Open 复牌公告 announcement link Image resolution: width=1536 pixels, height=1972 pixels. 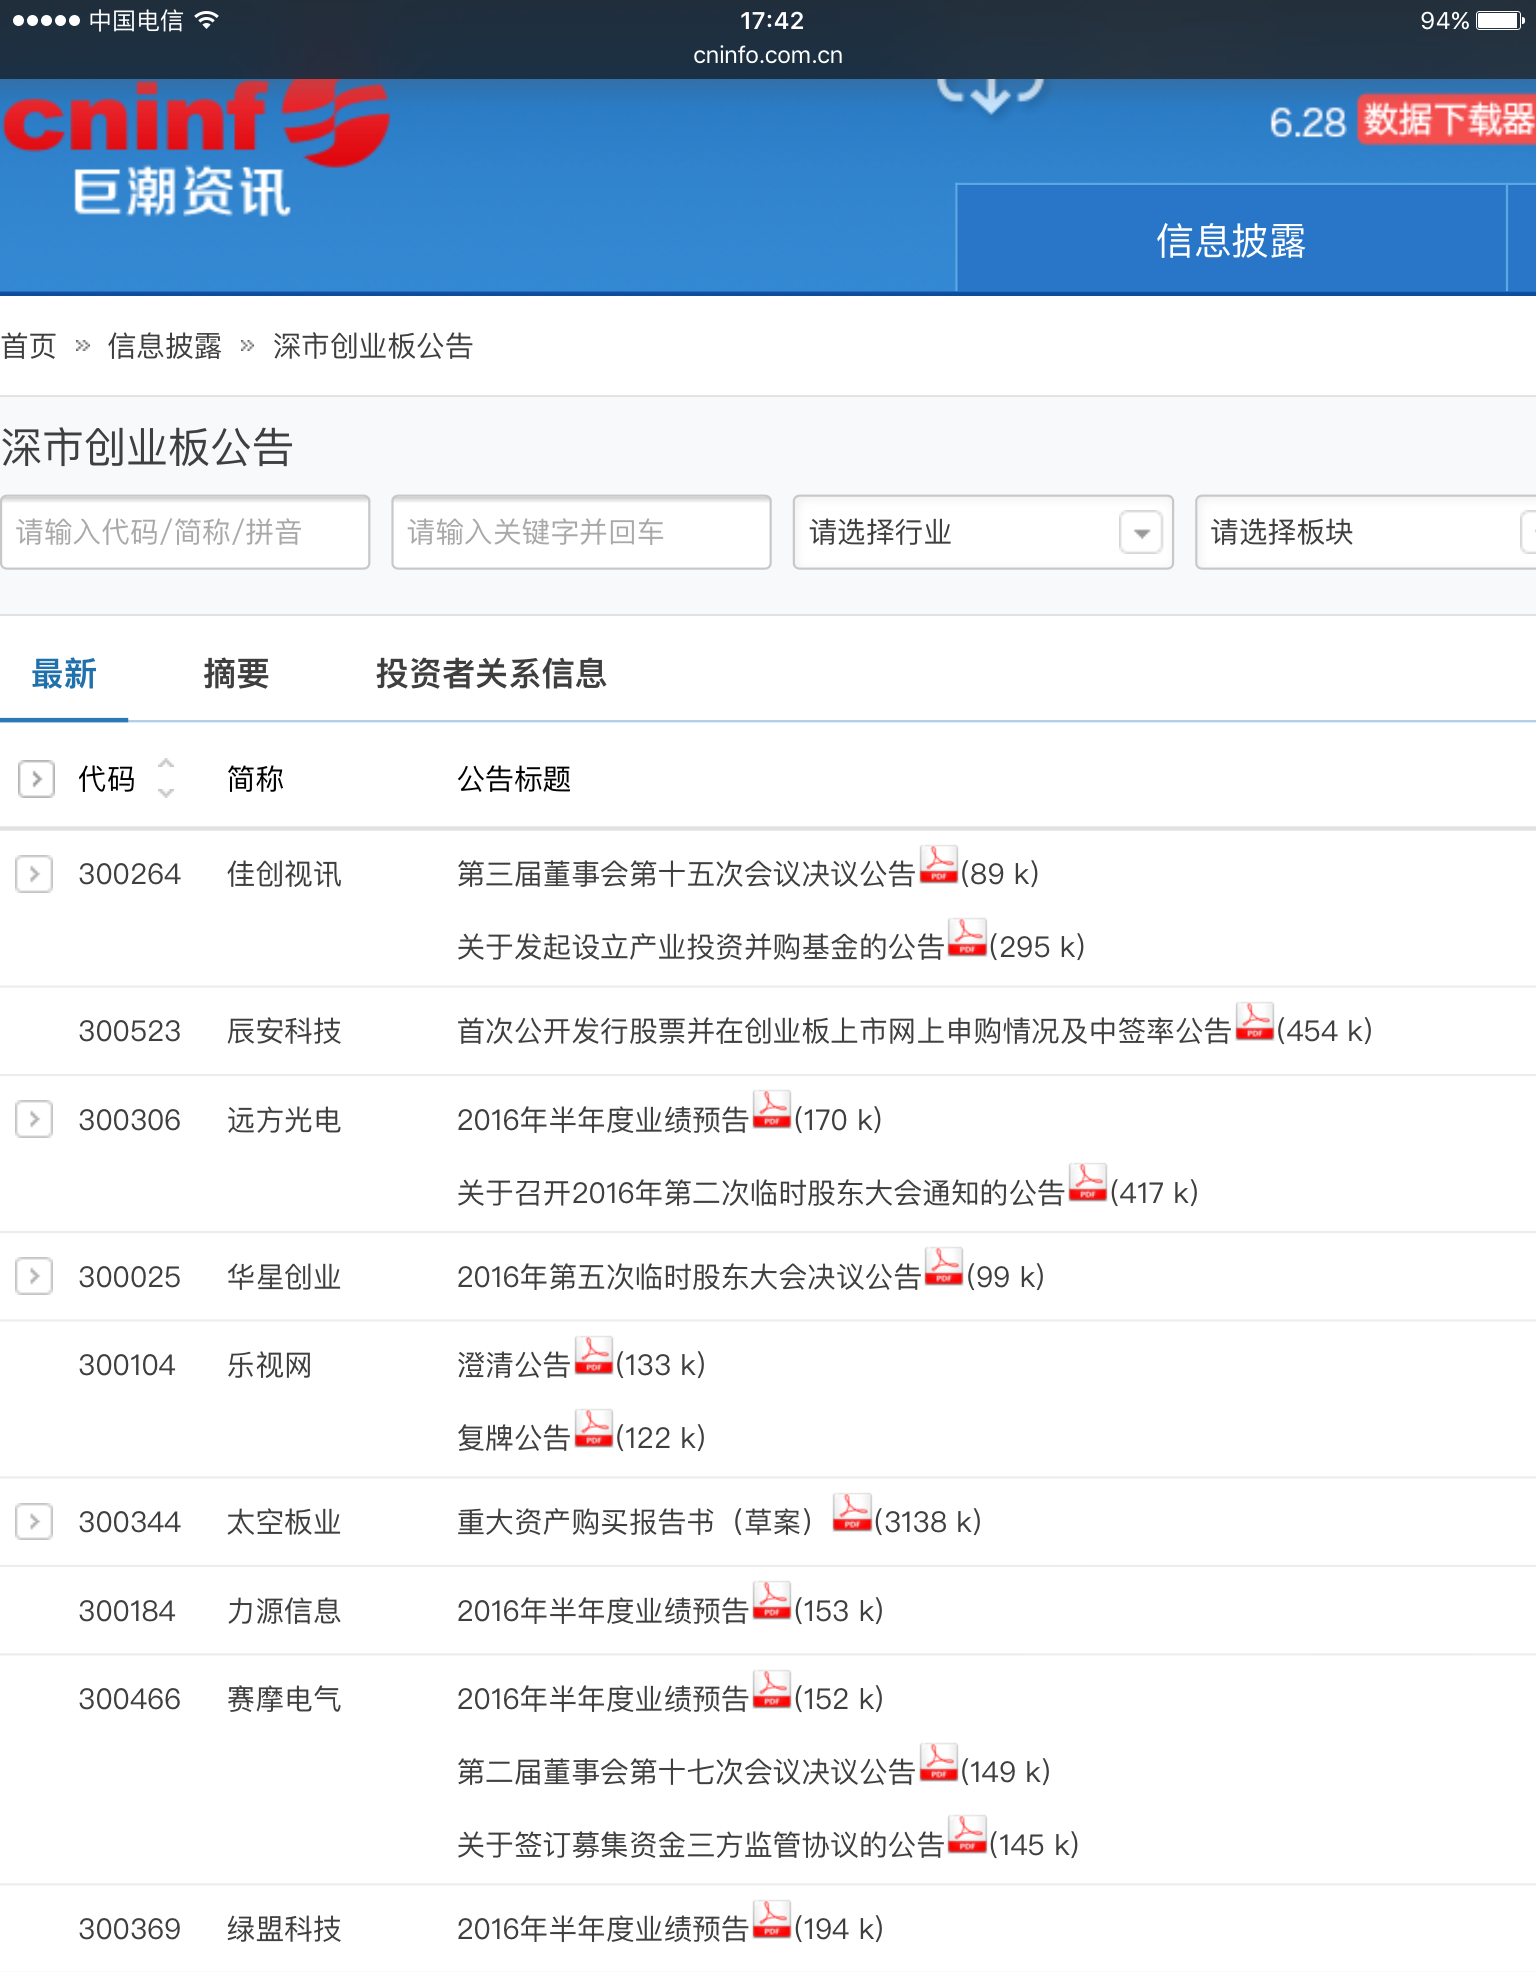coord(514,1438)
